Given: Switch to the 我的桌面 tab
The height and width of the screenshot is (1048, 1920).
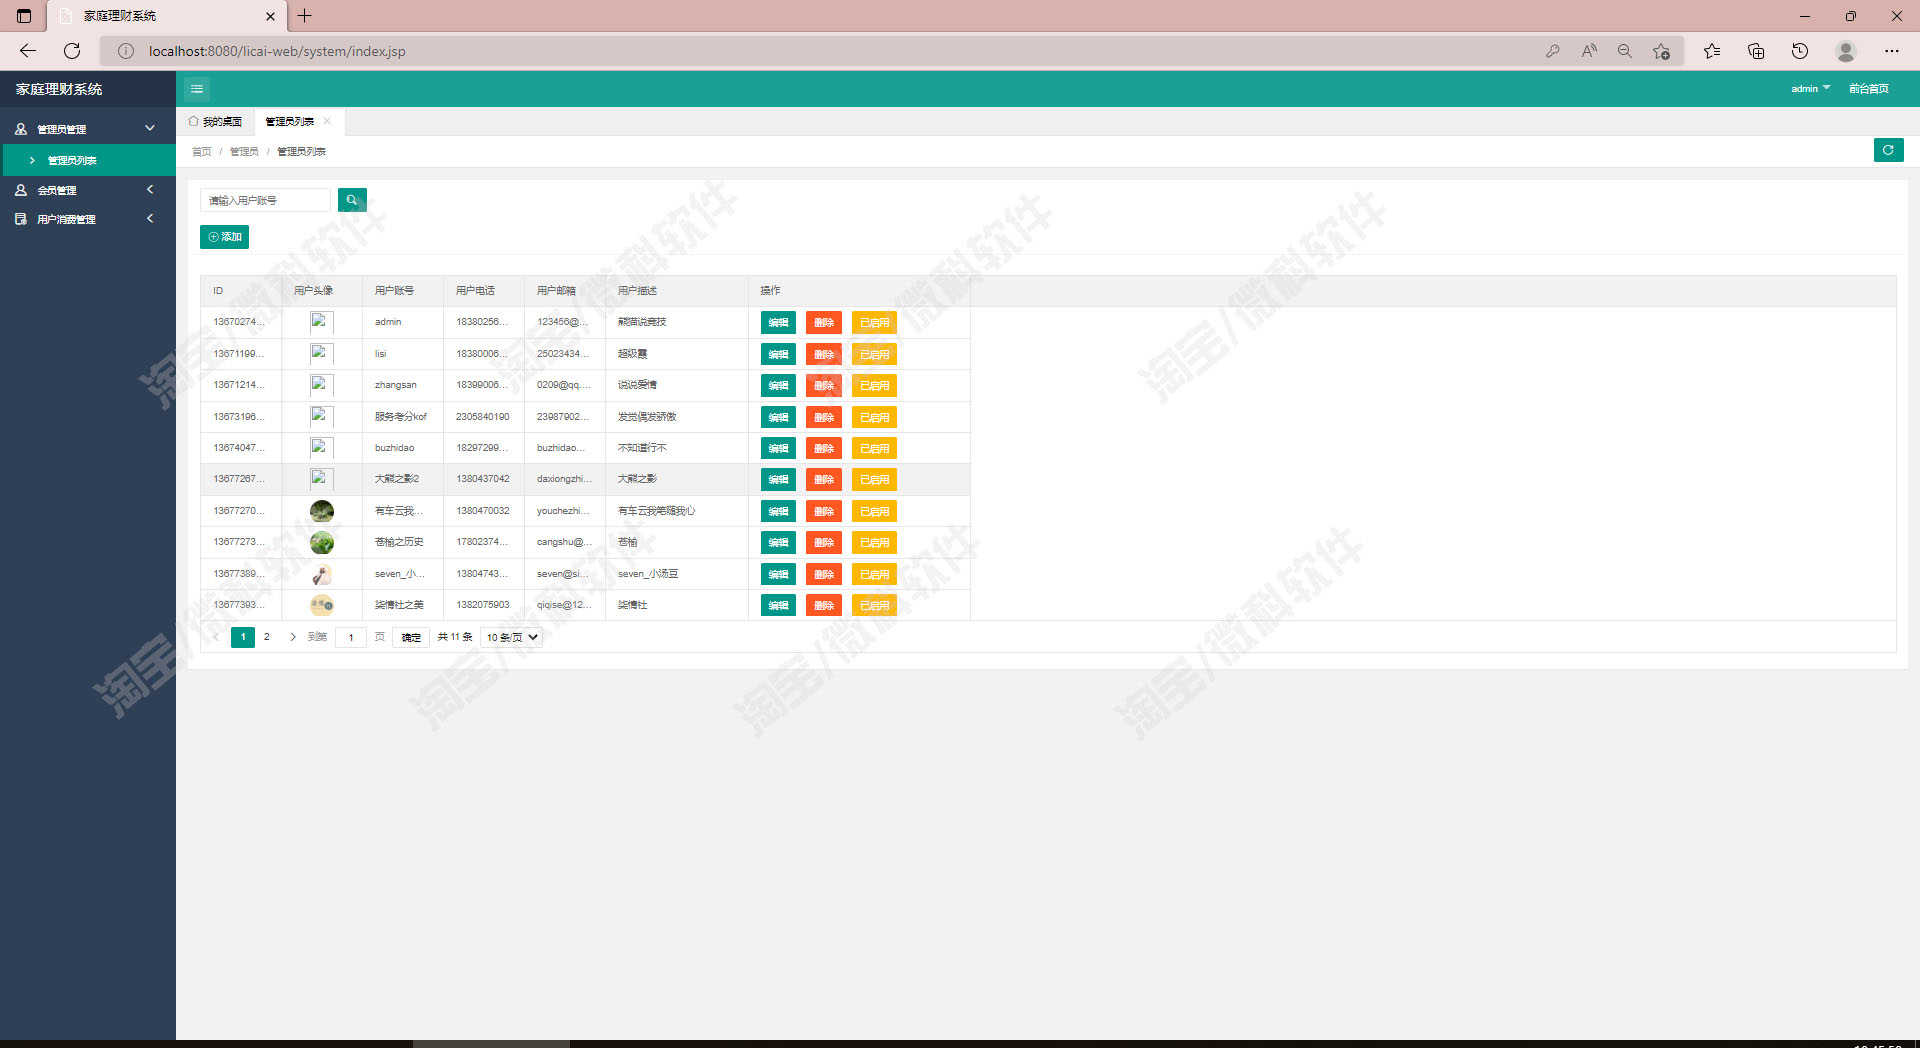Looking at the screenshot, I should [216, 121].
